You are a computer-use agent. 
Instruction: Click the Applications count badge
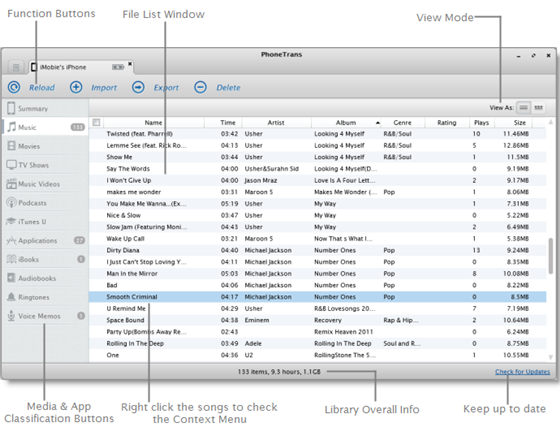(79, 240)
